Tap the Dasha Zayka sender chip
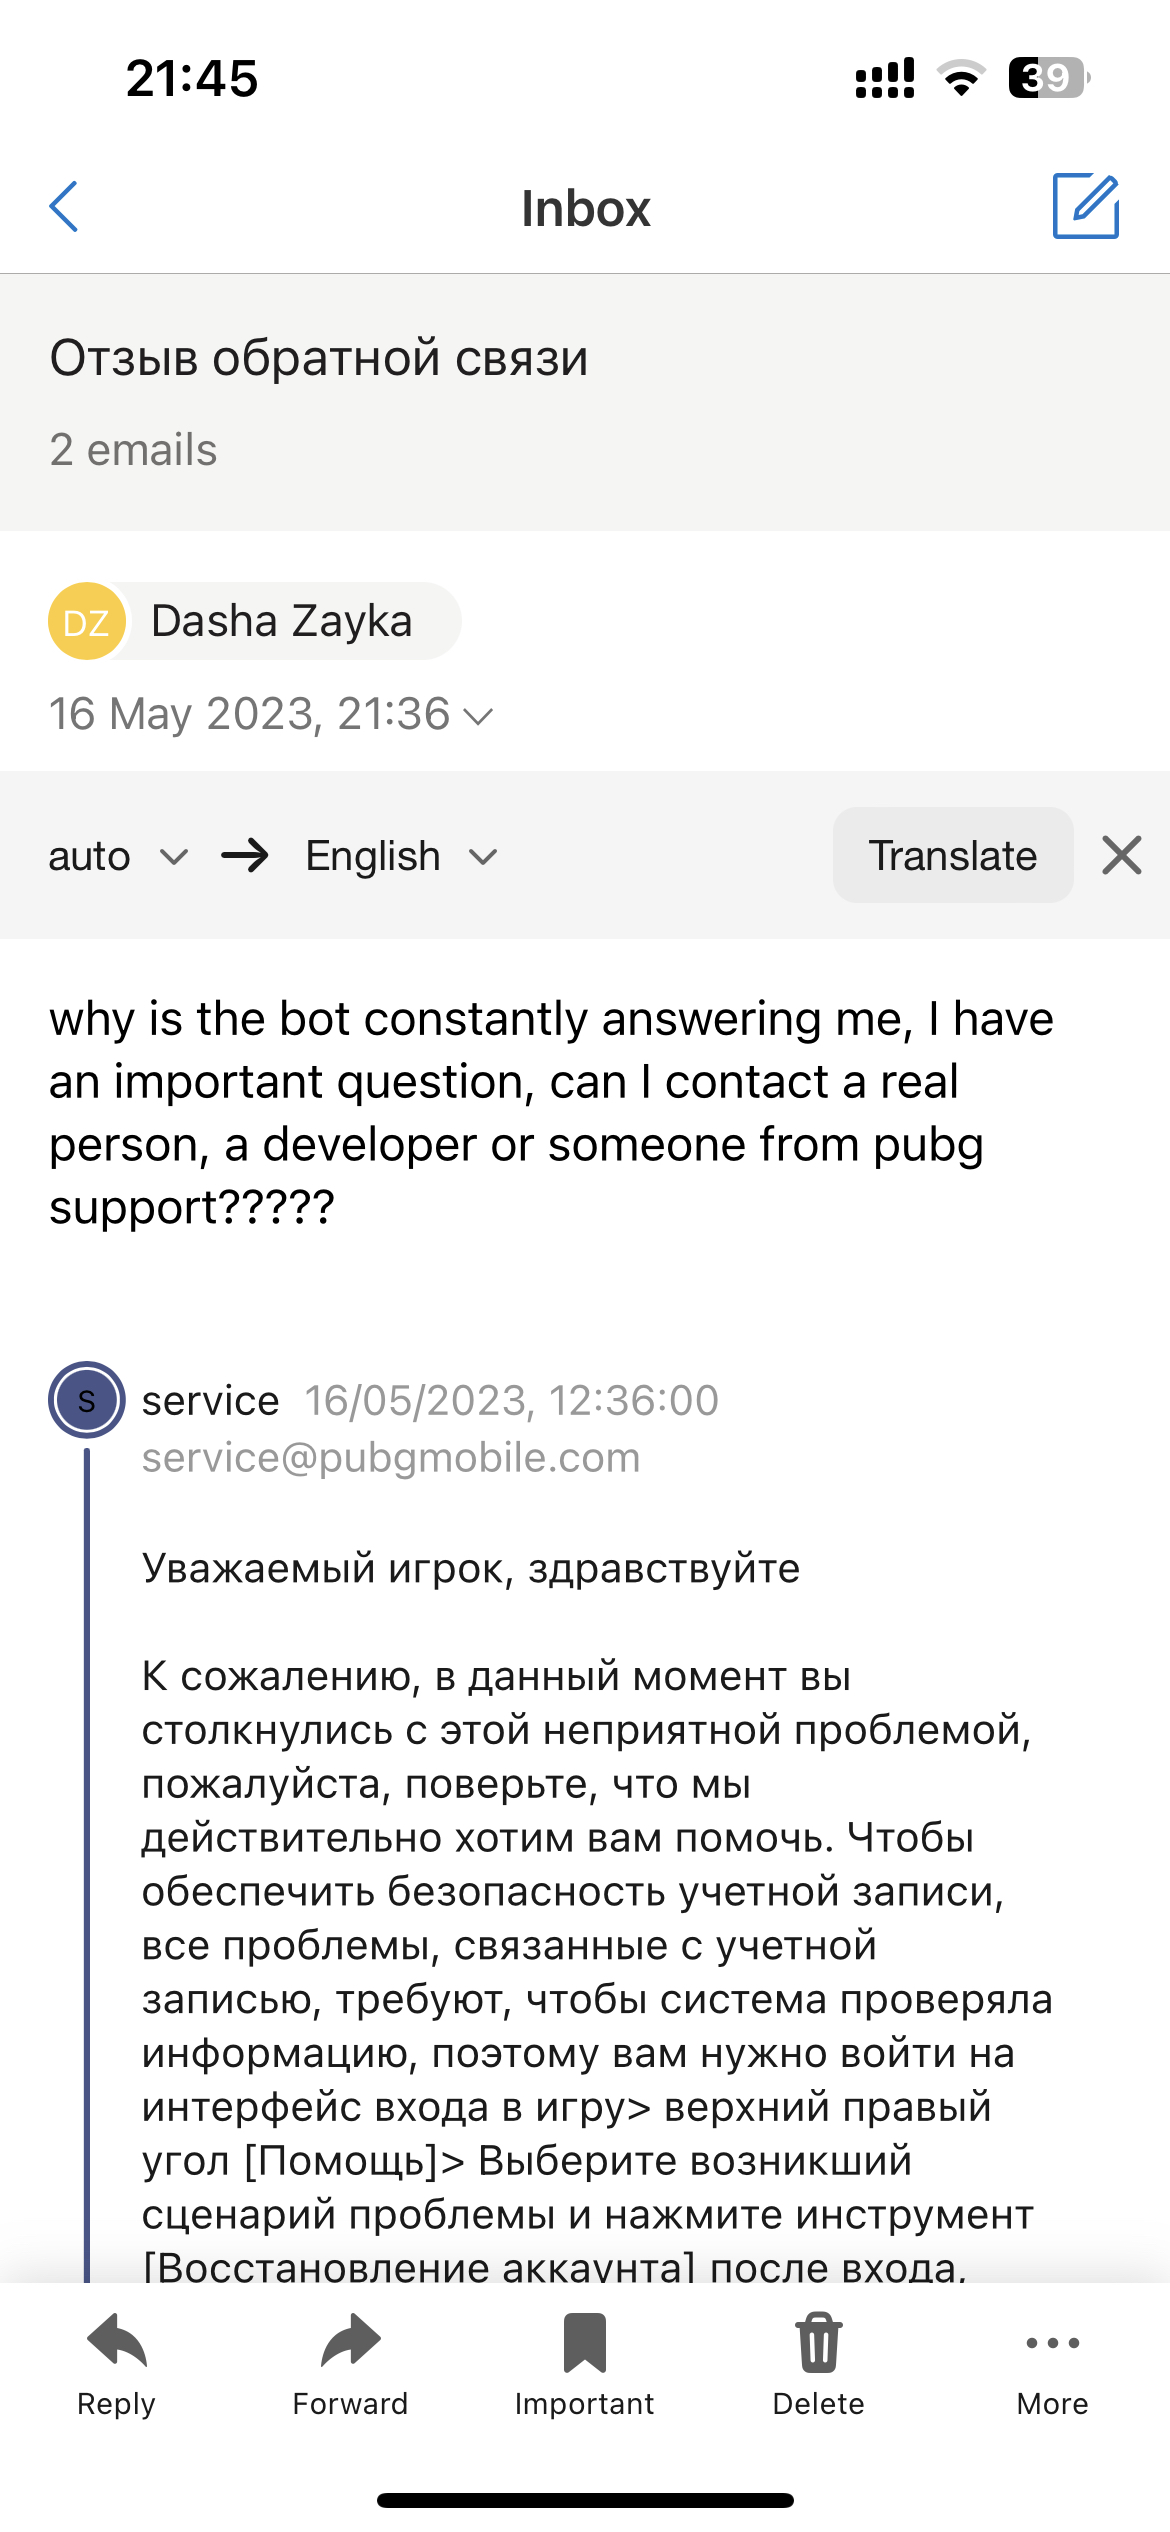Screen dimensions: 1170x2532 click(282, 622)
